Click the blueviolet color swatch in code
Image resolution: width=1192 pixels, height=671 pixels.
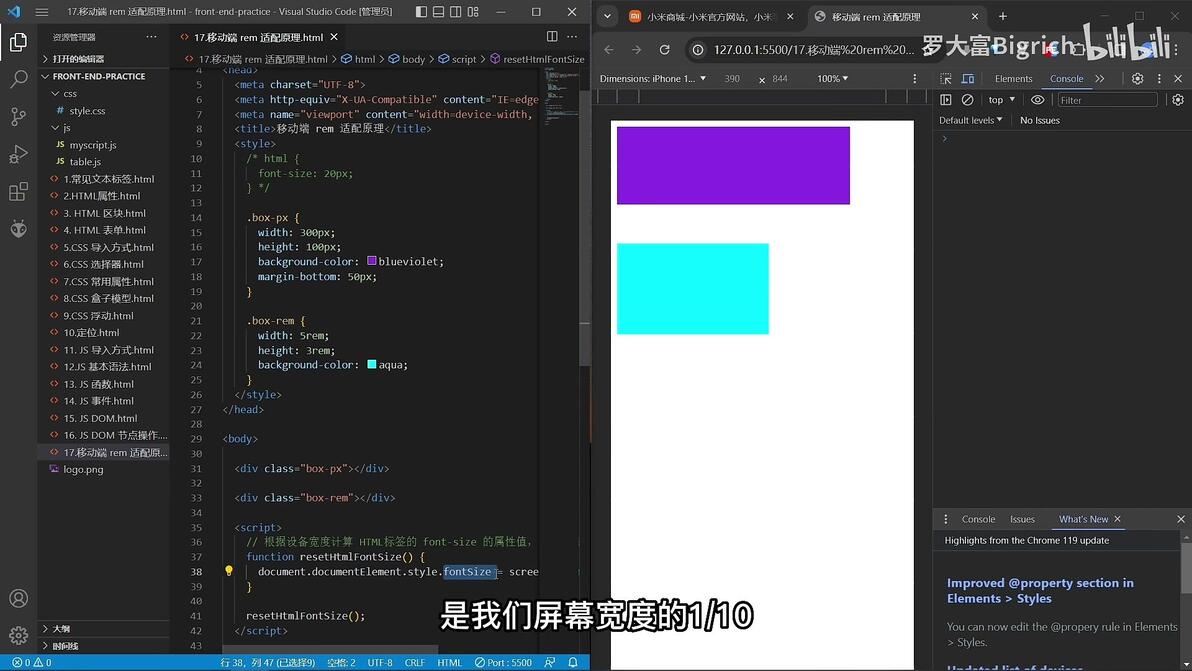pyautogui.click(x=372, y=261)
